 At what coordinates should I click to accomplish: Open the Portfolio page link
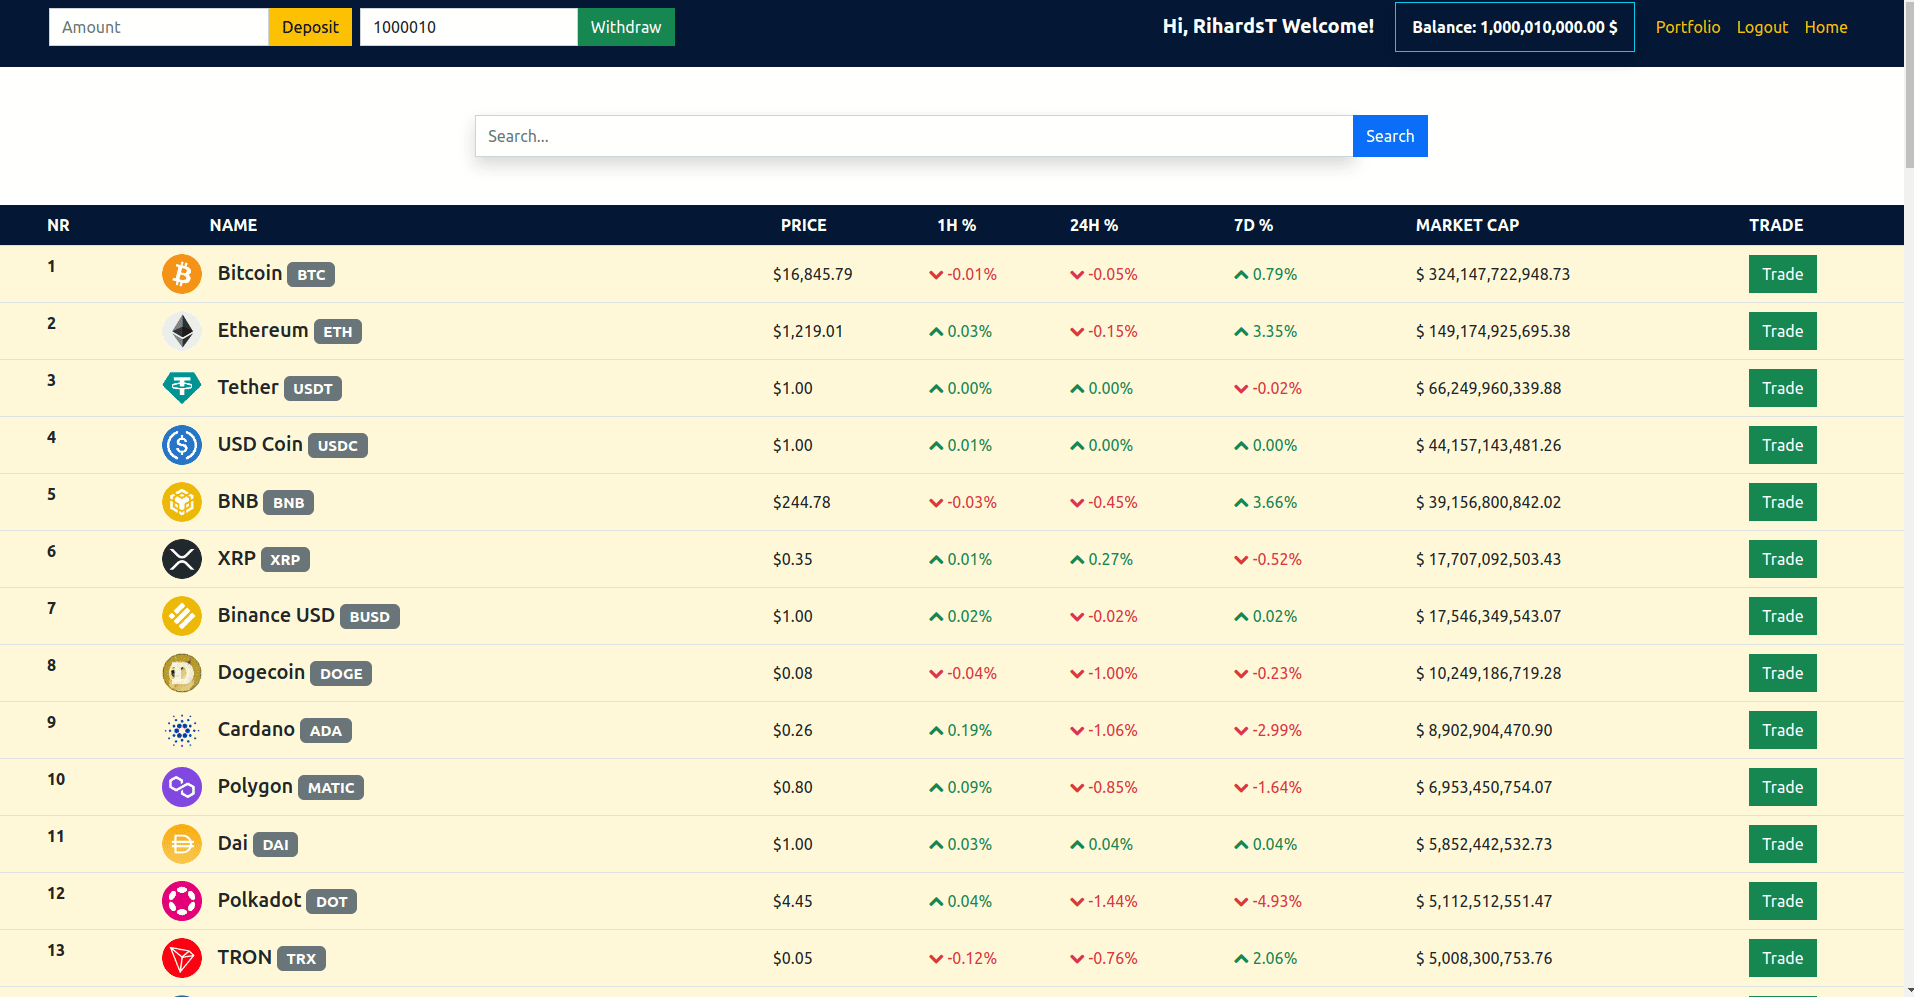[x=1688, y=27]
